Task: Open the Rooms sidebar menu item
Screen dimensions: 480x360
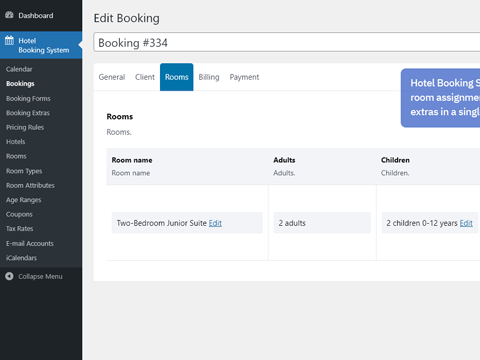Action: point(16,156)
